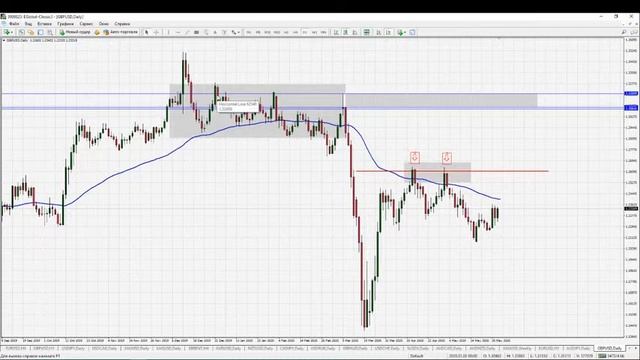Screen dimensions: 640x360
Task: Switch timeframe to M30
Action: coord(277,32)
